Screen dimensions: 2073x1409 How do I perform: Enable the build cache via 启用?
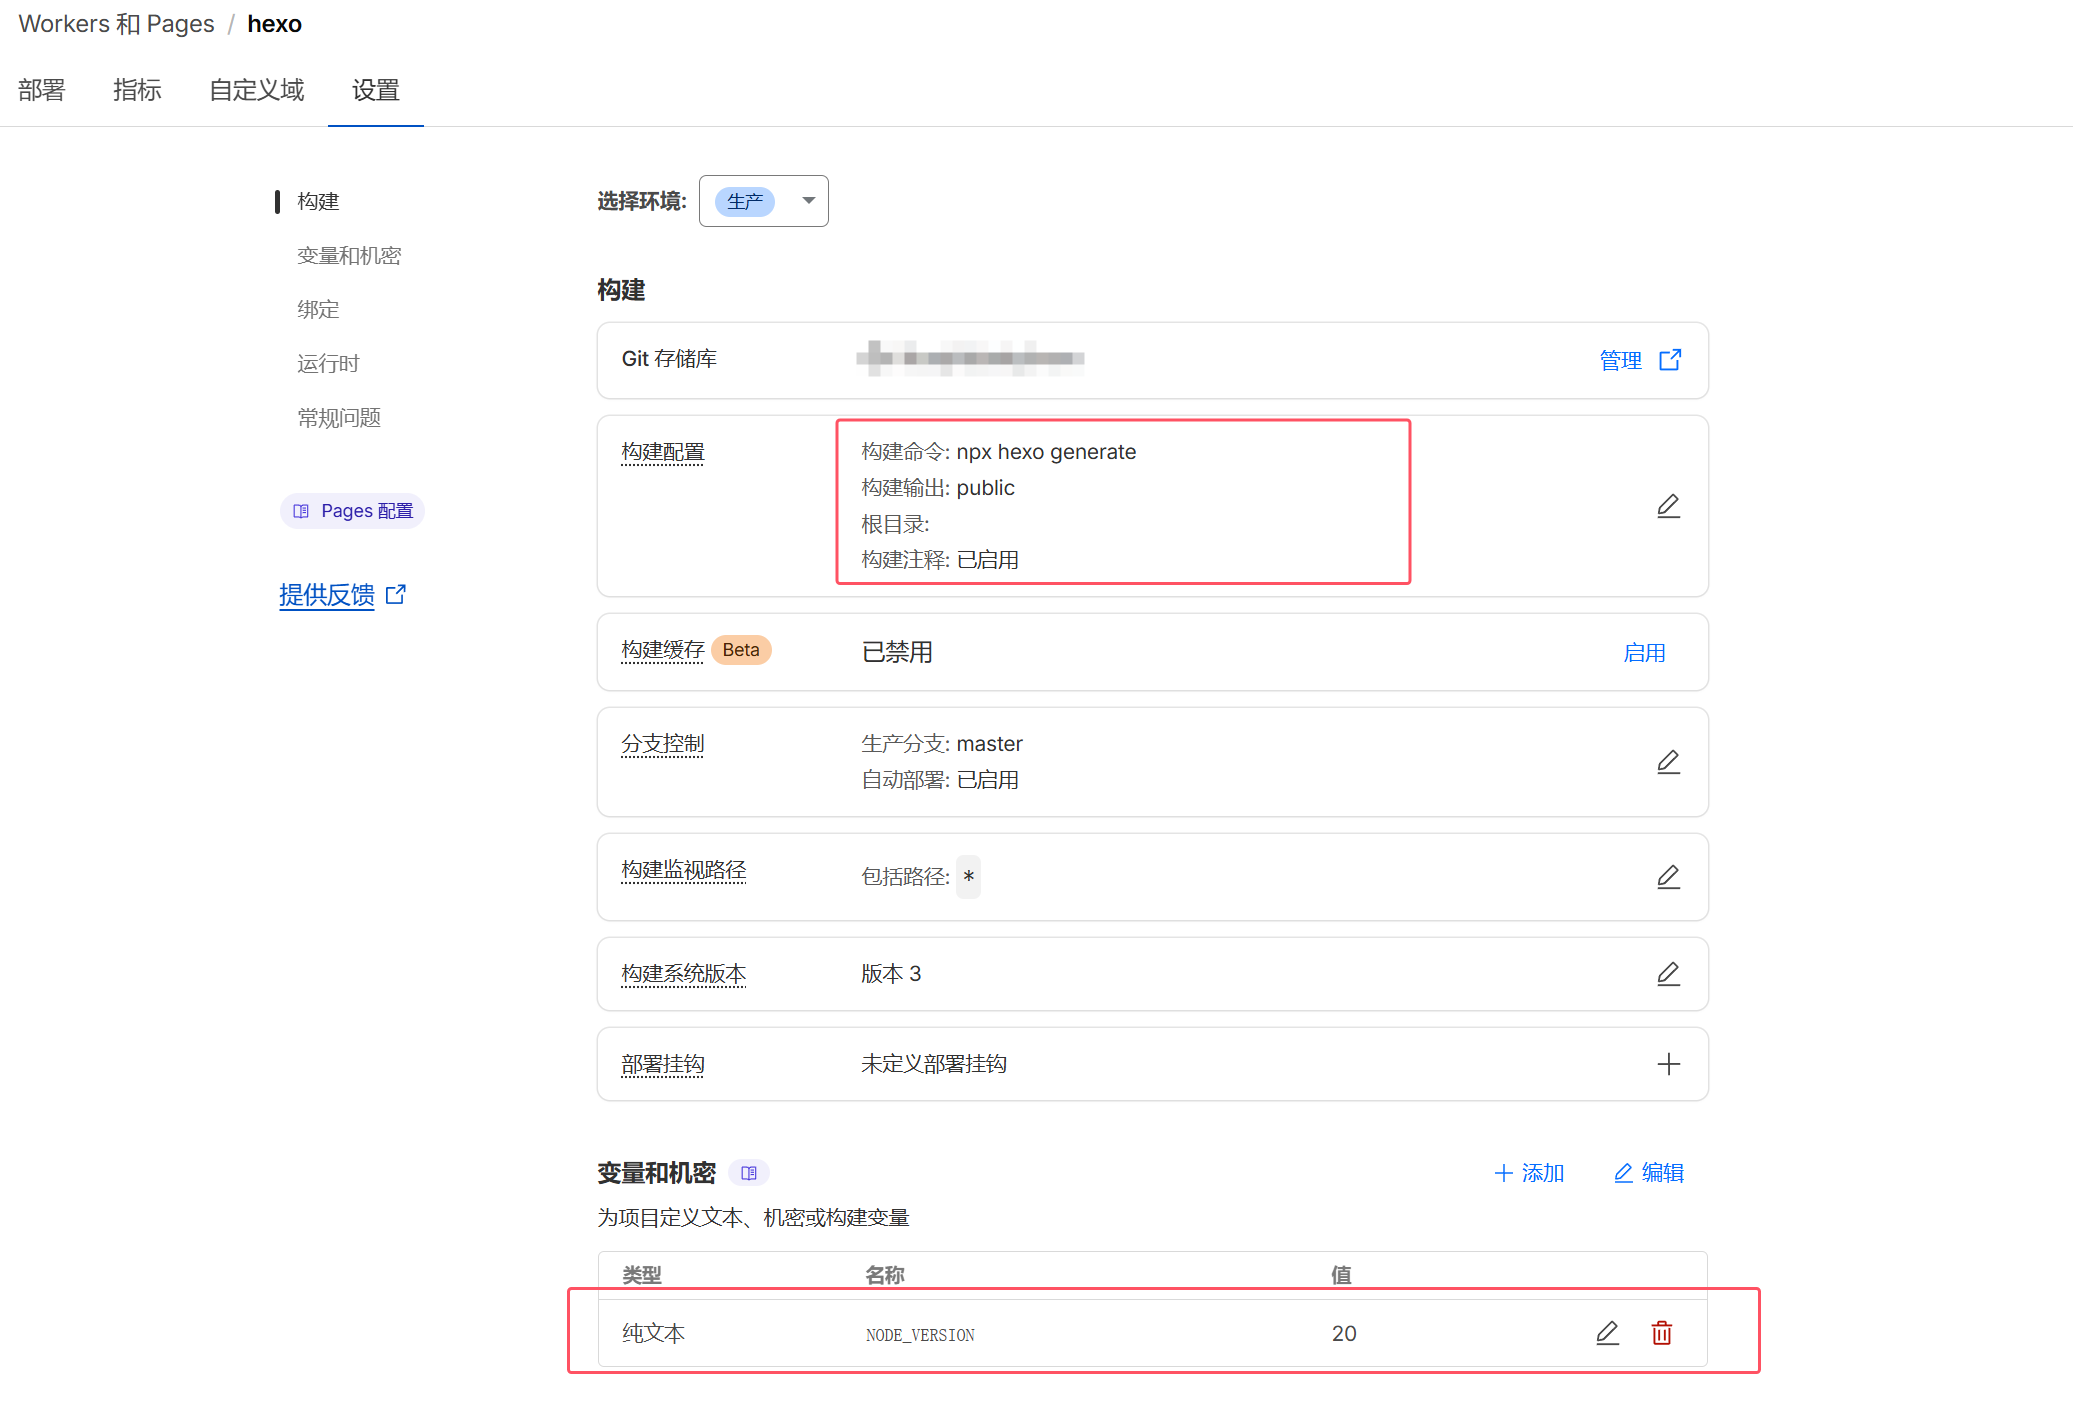1643,653
